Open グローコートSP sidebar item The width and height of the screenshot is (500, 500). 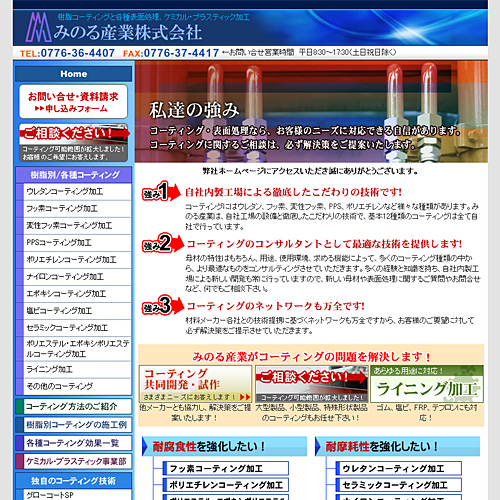pos(77,495)
